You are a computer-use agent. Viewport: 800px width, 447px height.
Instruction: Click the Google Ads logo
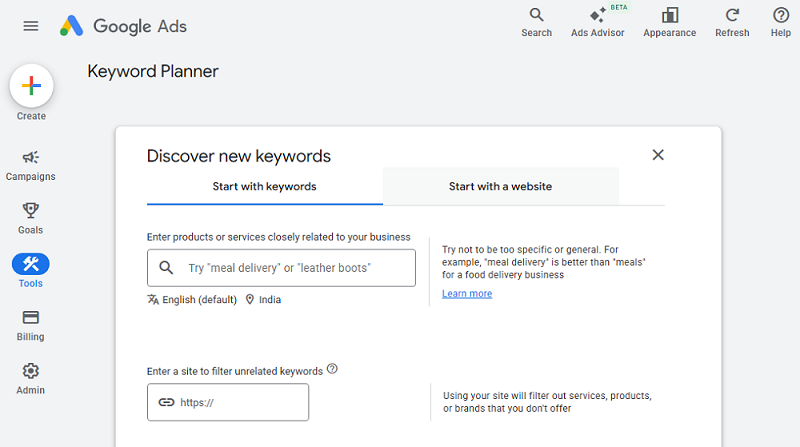[x=123, y=26]
